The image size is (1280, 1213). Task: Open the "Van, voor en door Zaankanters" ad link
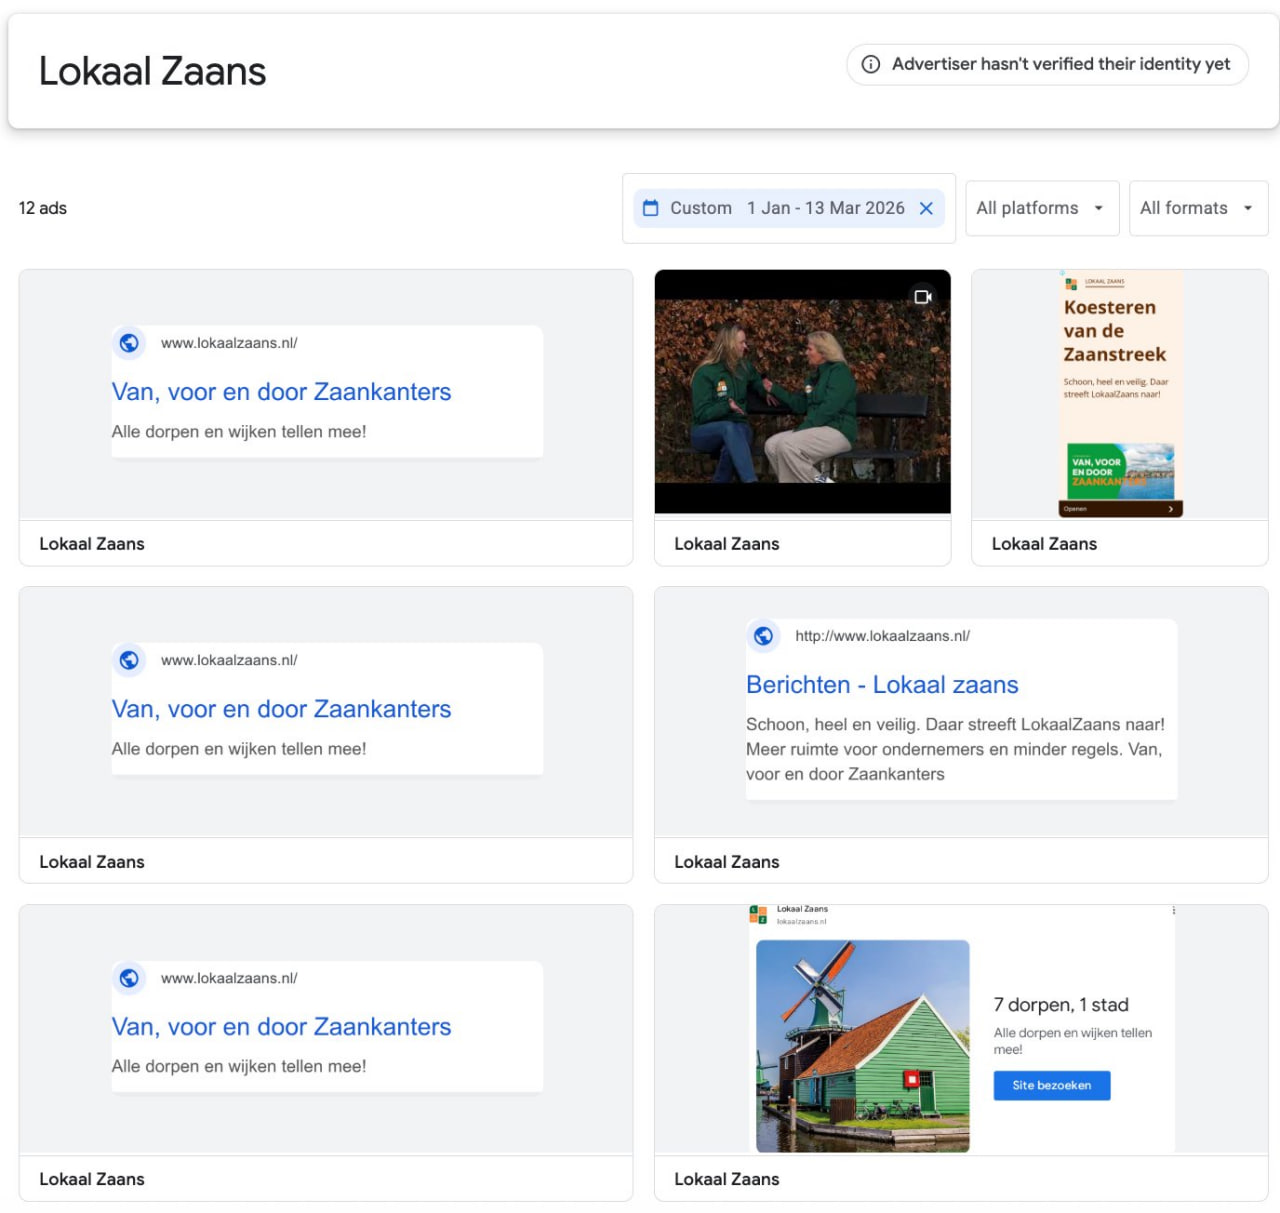click(281, 392)
